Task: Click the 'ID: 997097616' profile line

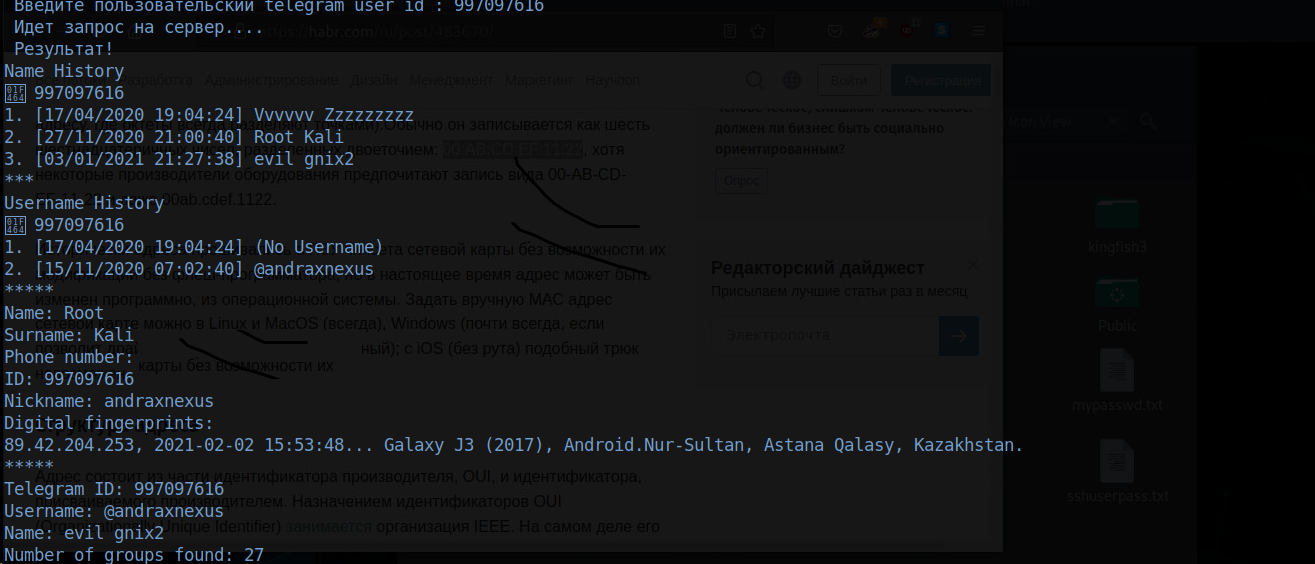Action: pos(69,379)
